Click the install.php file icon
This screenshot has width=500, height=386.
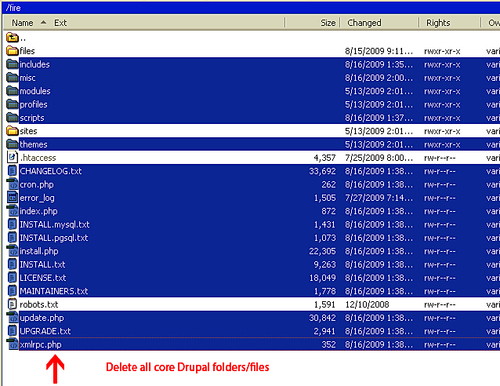tap(12, 251)
